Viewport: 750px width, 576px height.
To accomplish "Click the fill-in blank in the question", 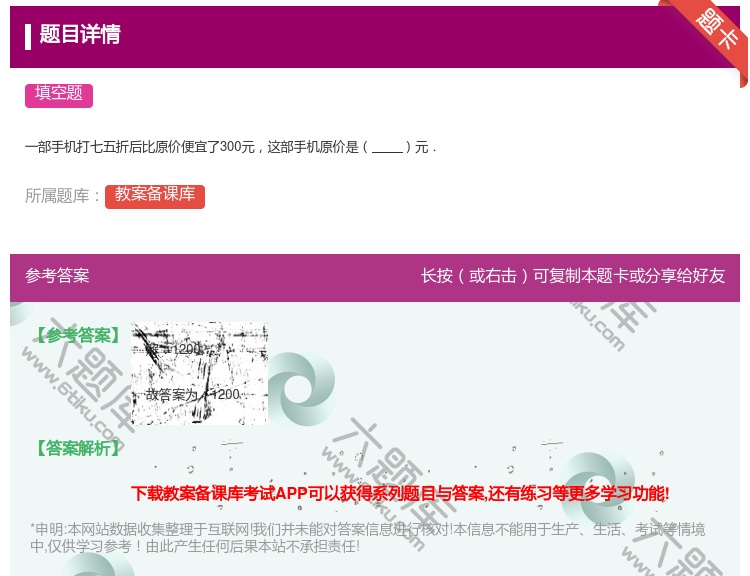I will [387, 147].
